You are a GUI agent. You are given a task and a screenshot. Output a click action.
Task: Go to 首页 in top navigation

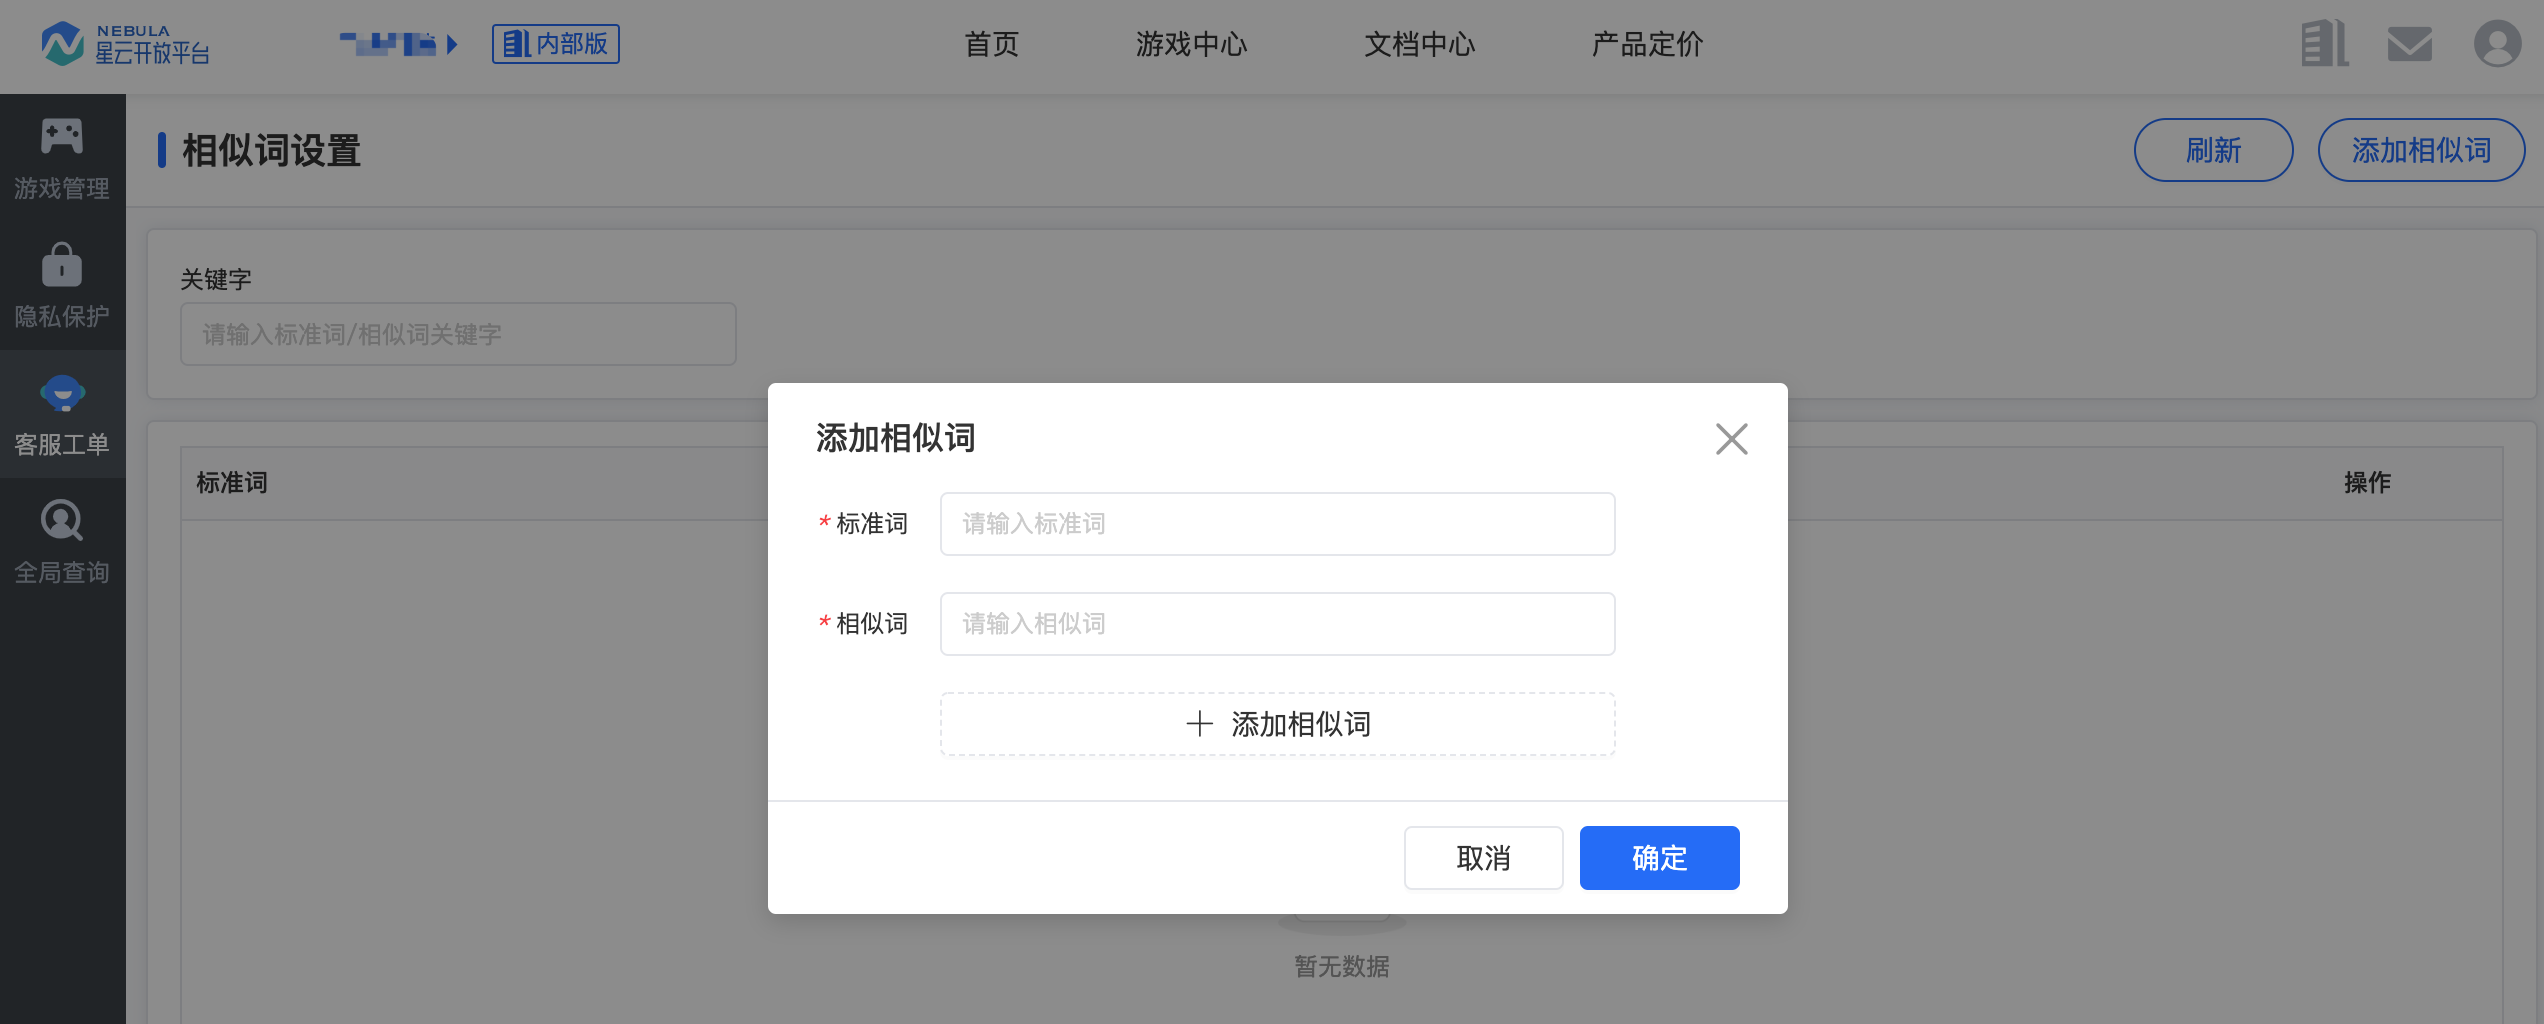click(992, 44)
